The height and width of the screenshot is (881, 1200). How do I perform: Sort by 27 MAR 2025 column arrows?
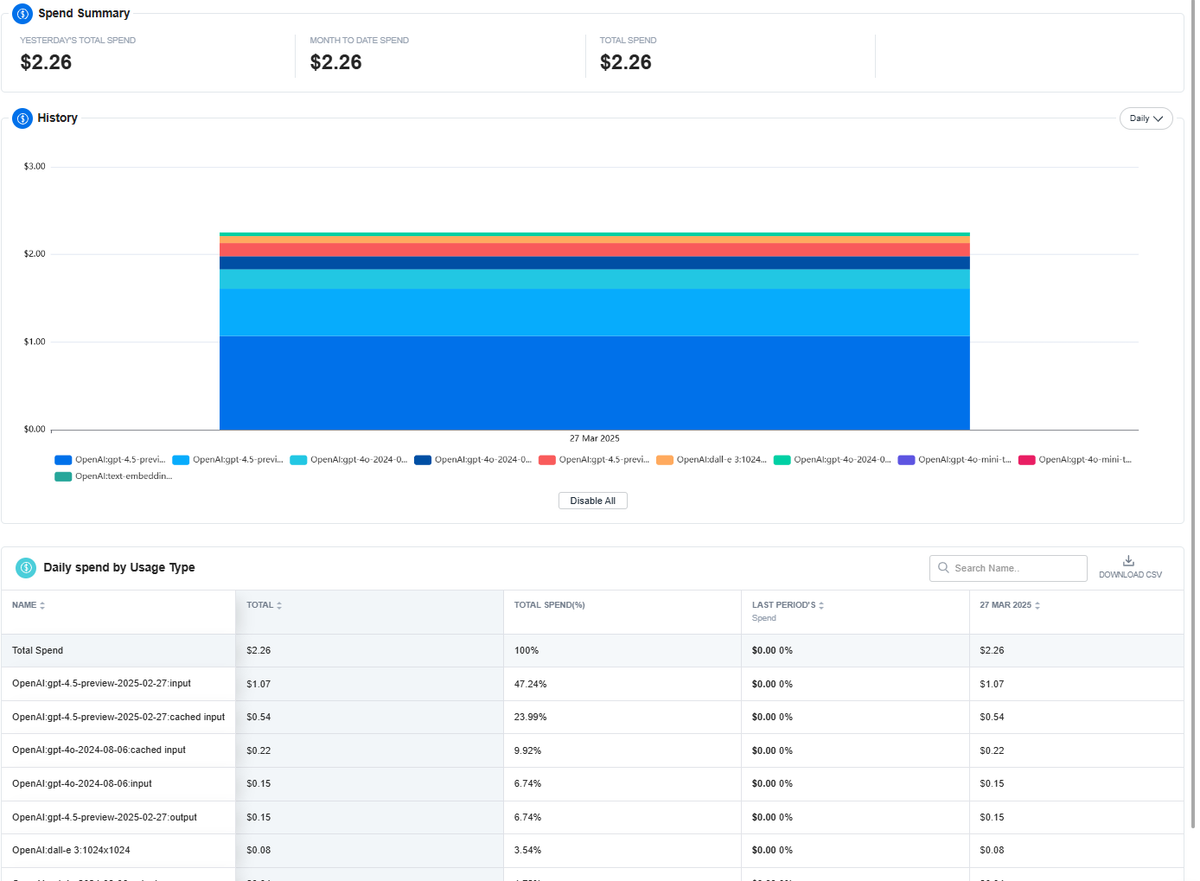point(1038,606)
